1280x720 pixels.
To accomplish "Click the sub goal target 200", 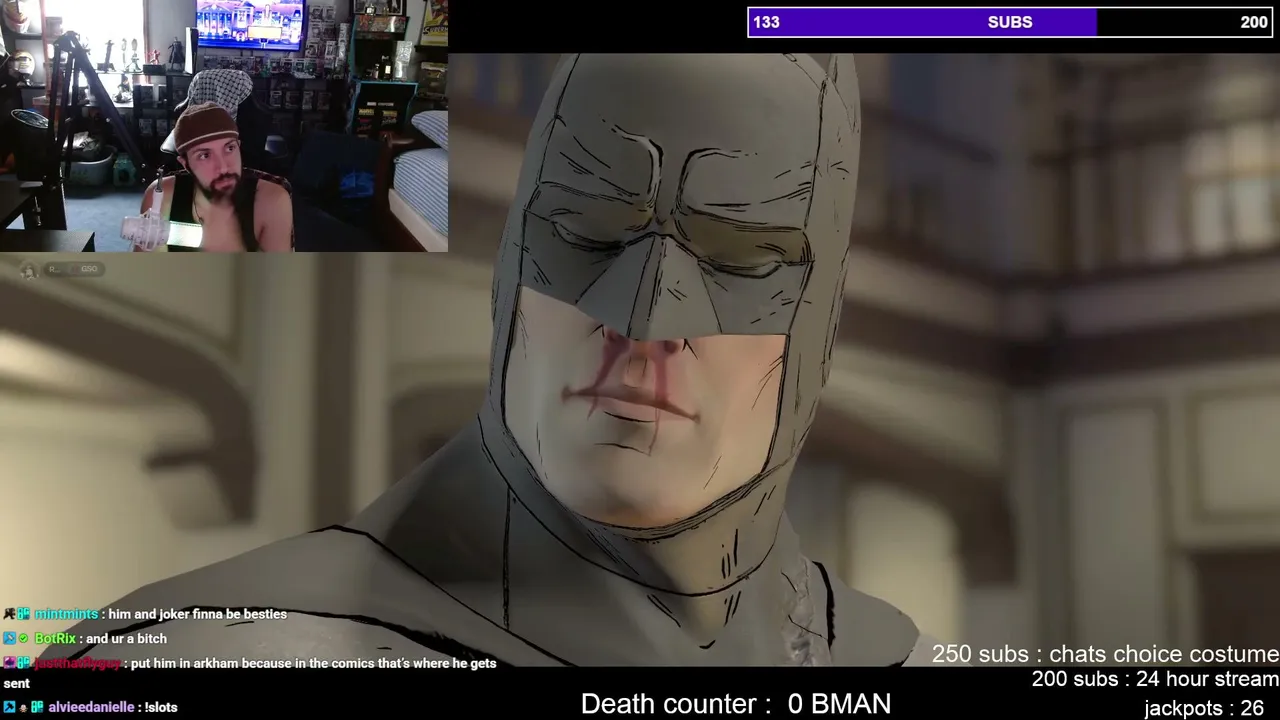I will tap(1254, 22).
